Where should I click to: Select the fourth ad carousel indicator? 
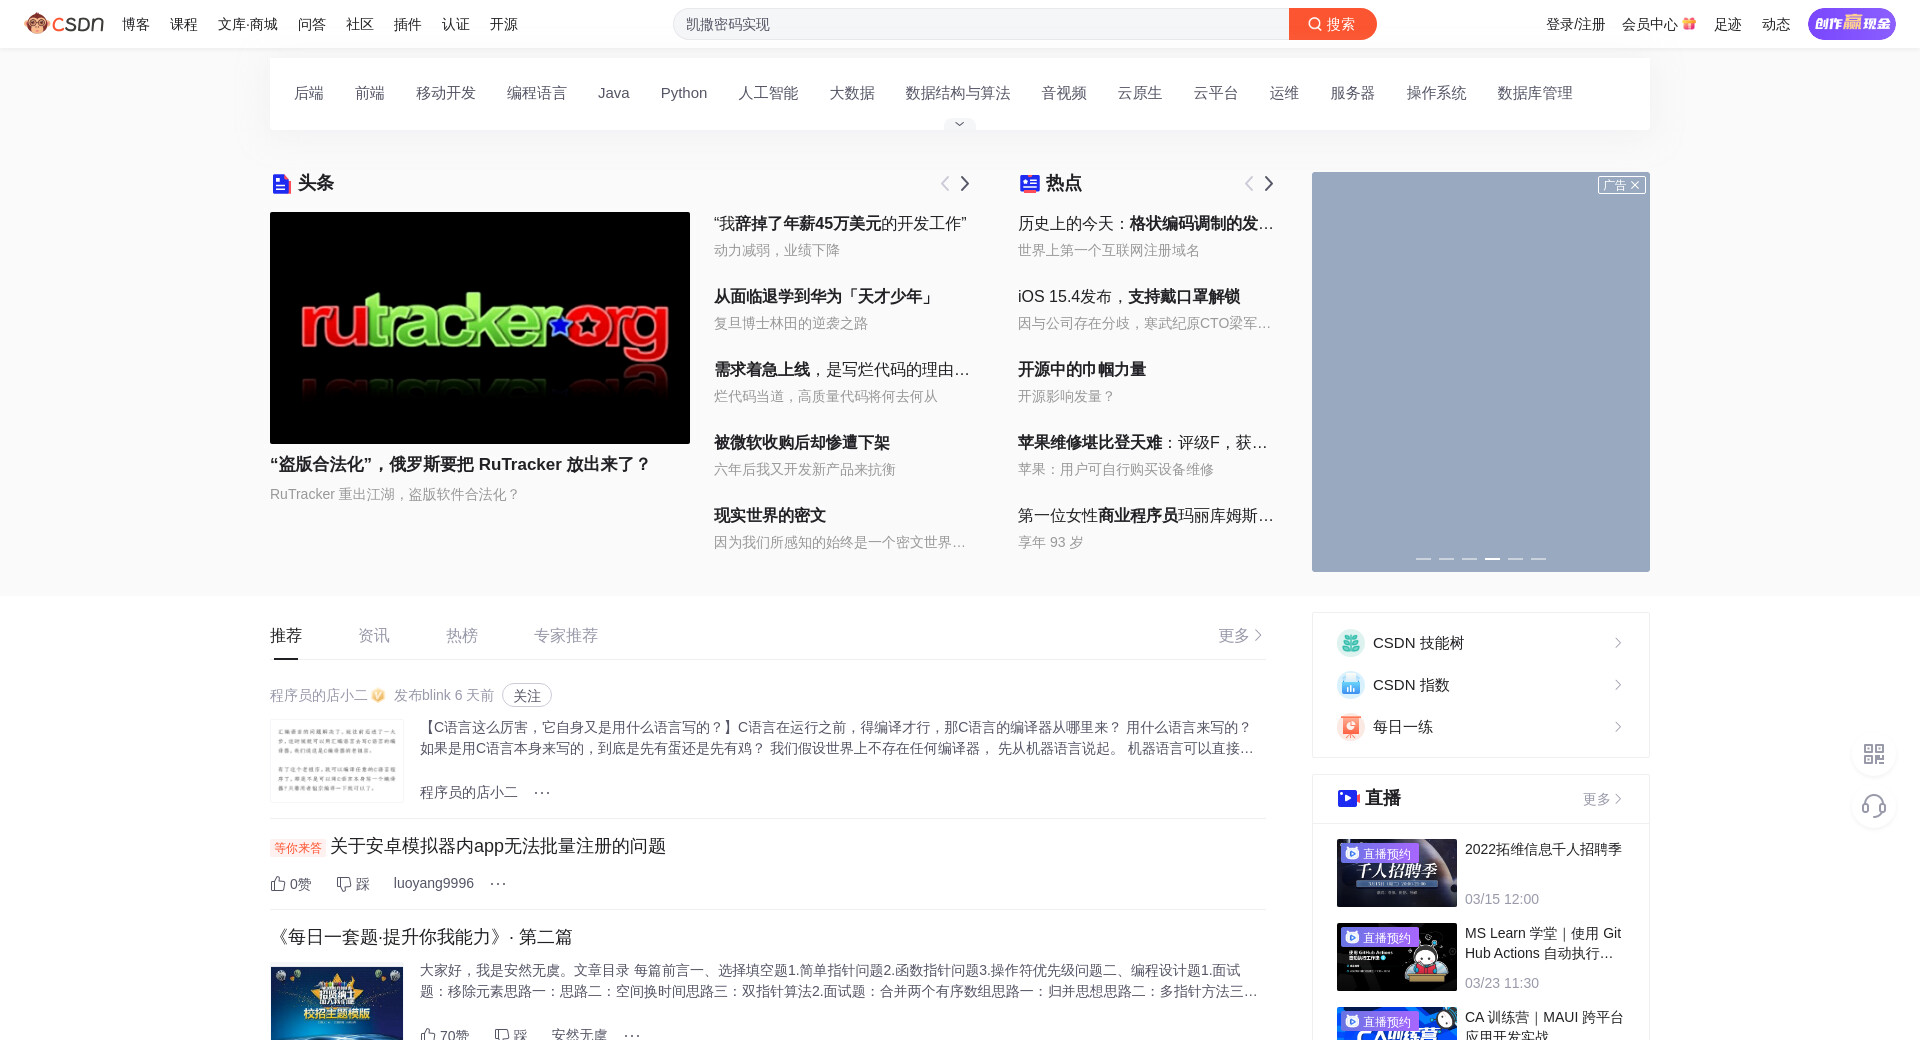1492,559
